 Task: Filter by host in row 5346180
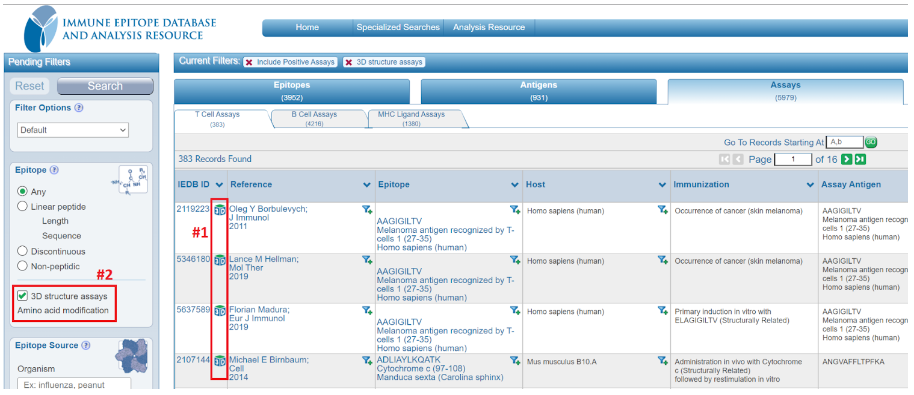pos(663,260)
